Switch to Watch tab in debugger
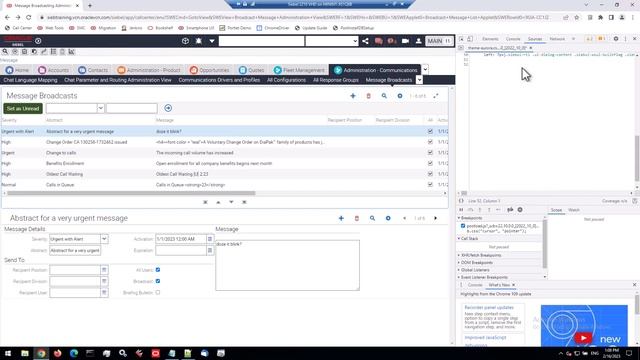This screenshot has width=640, height=360. point(574,210)
